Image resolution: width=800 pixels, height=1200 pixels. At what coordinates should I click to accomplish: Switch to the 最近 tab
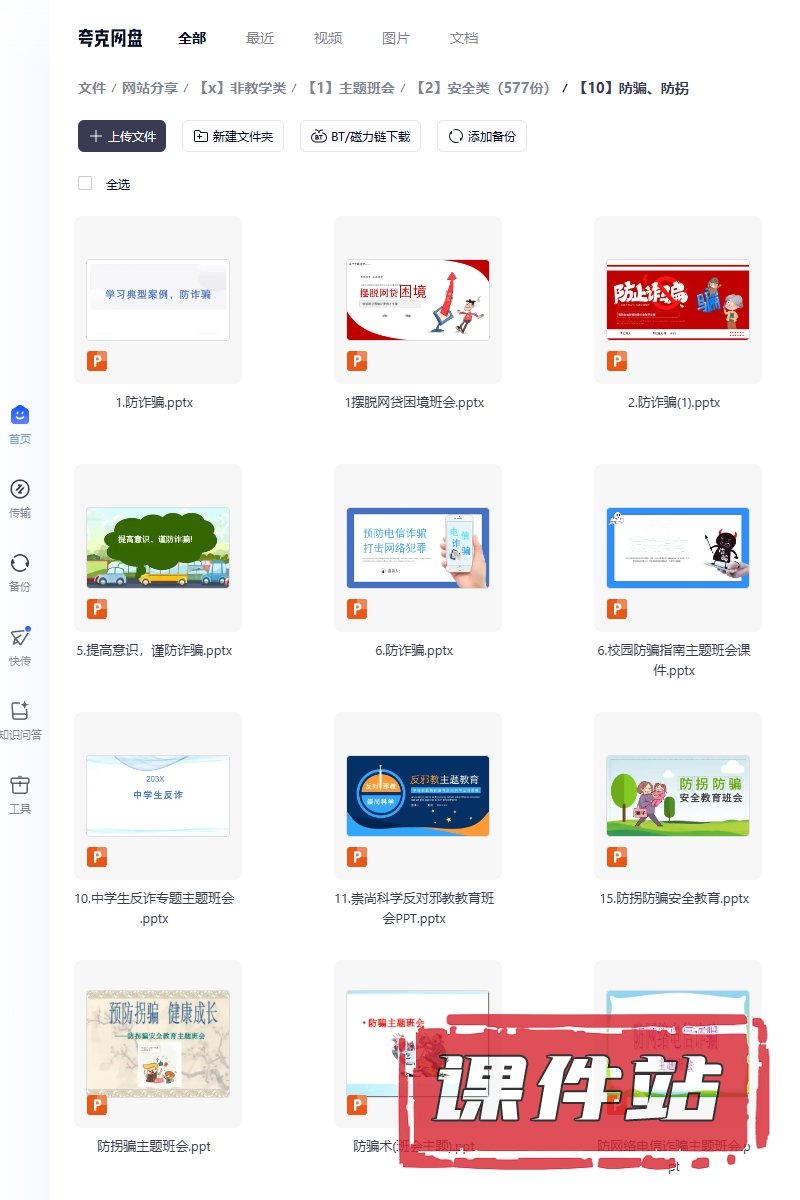click(260, 38)
